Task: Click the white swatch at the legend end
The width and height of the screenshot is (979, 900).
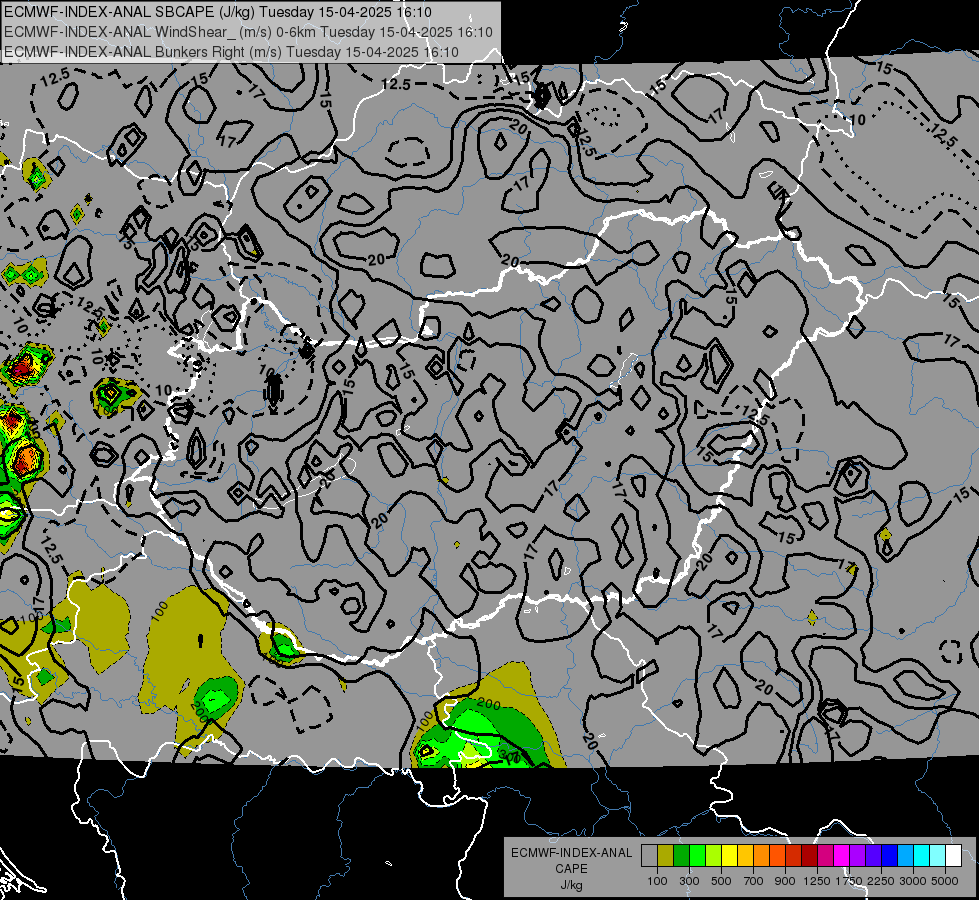Action: (953, 856)
